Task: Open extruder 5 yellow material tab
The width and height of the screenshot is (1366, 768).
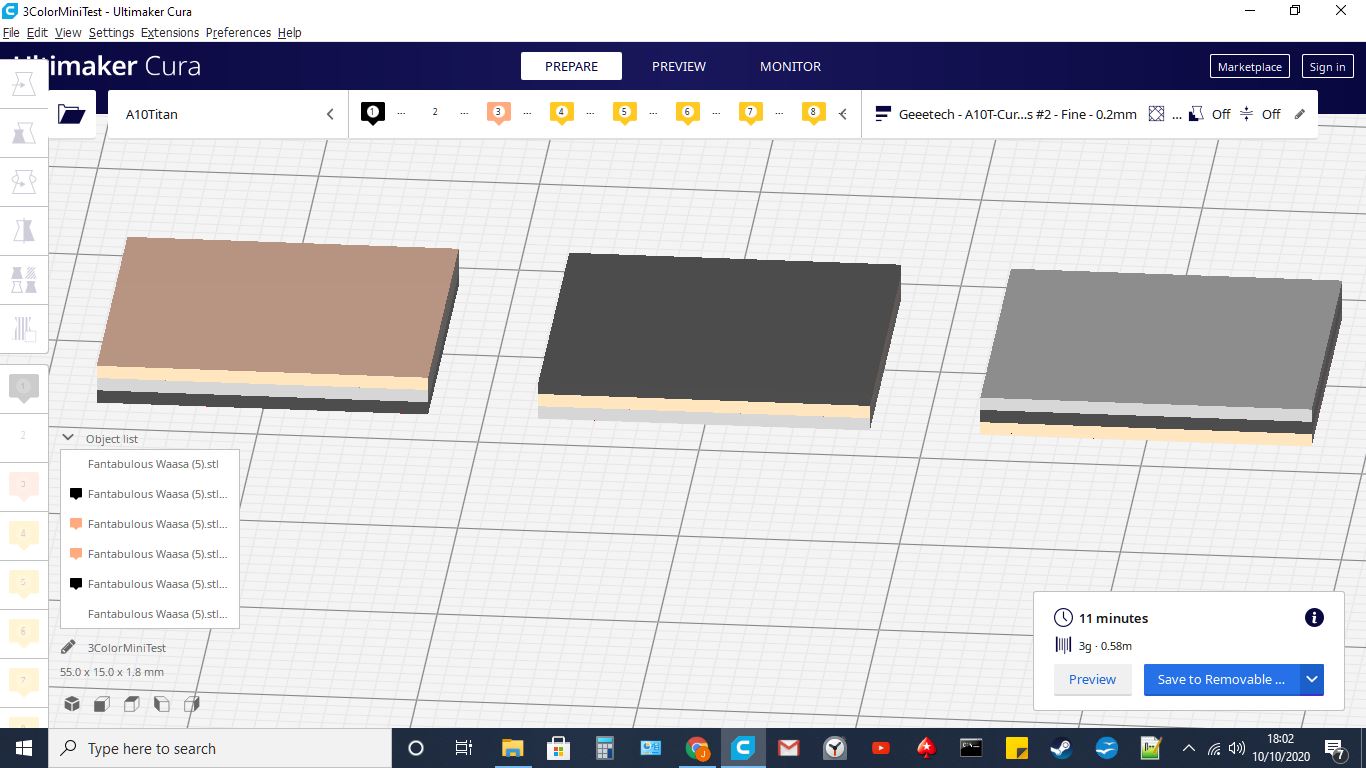Action: [x=624, y=113]
